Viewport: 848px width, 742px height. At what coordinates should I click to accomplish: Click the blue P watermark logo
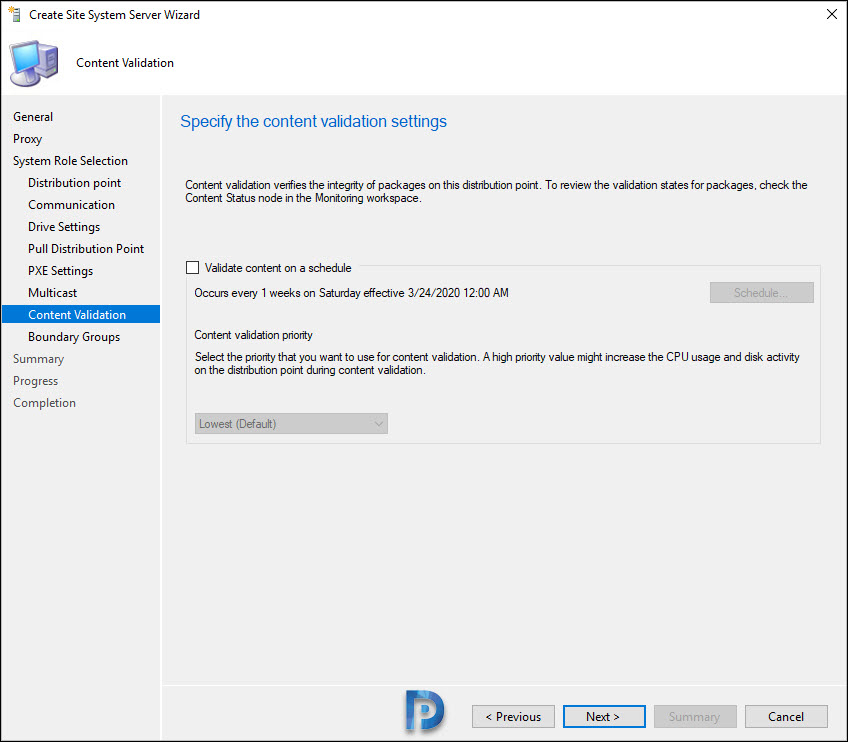(425, 711)
